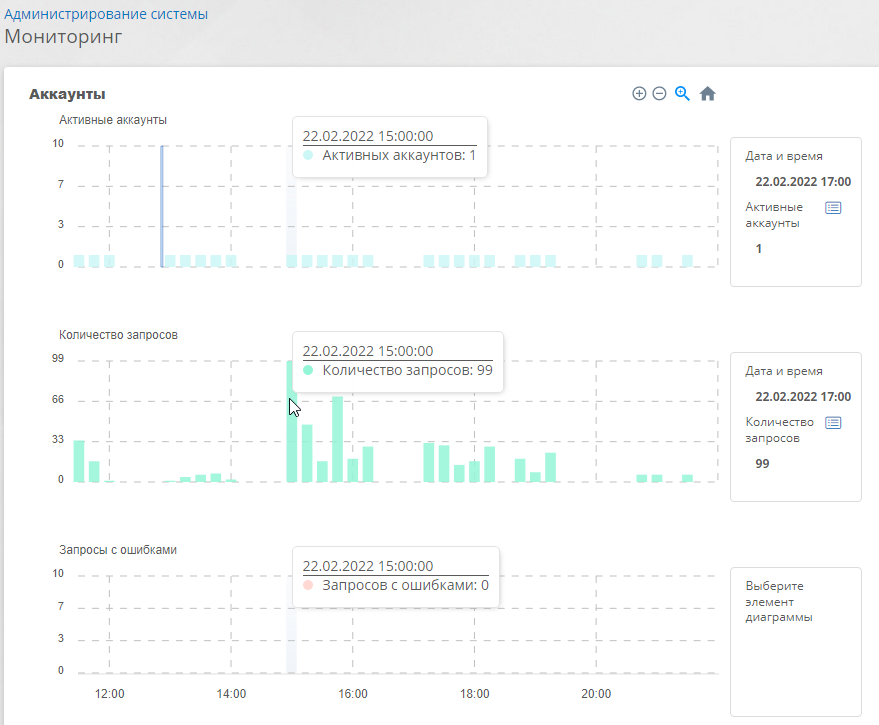
Task: Open the Администрирование системы breadcrumb link
Action: click(x=106, y=14)
